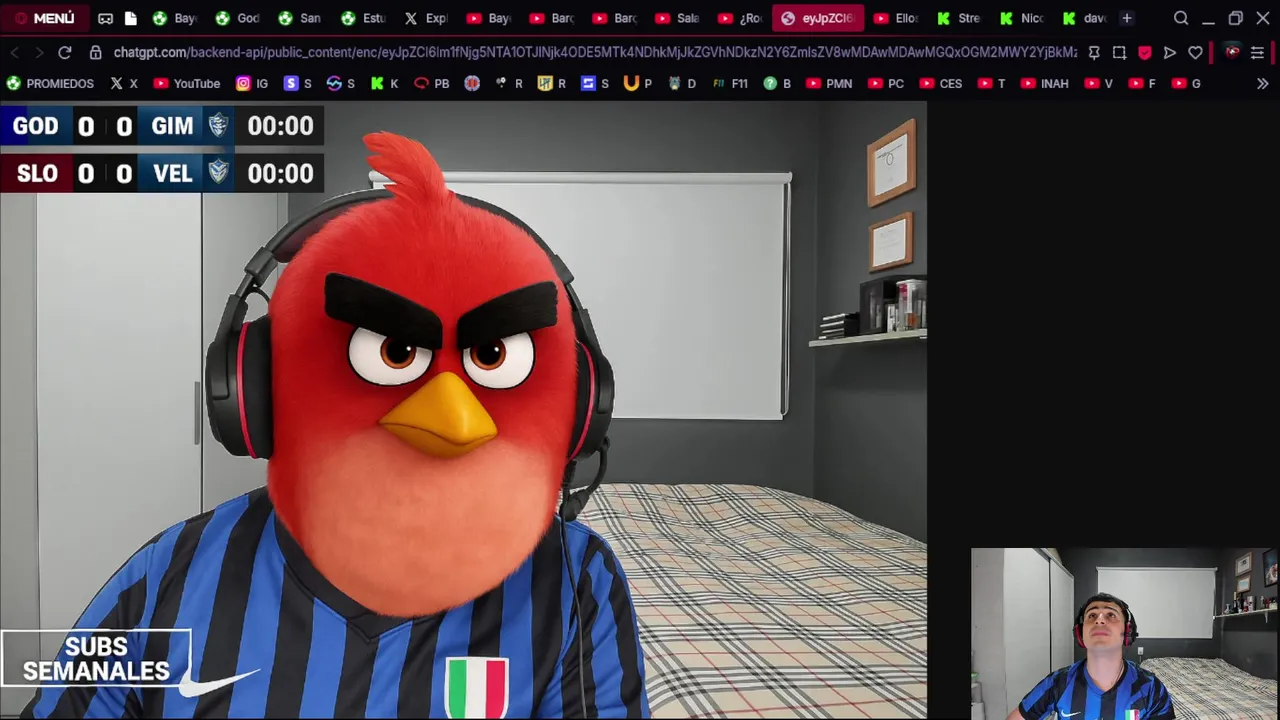This screenshot has height=720, width=1280.
Task: Open the 'V' YouTube bookmark
Action: [1099, 84]
